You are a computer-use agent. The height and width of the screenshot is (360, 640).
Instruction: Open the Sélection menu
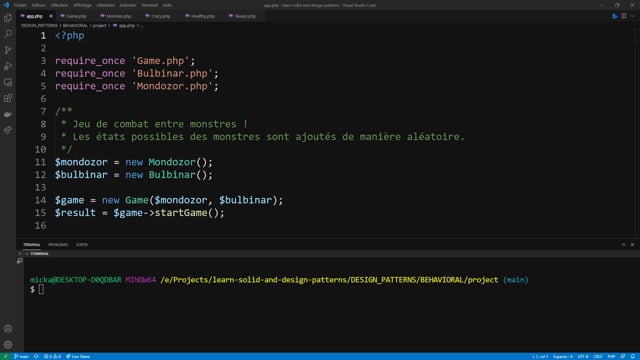(x=59, y=5)
